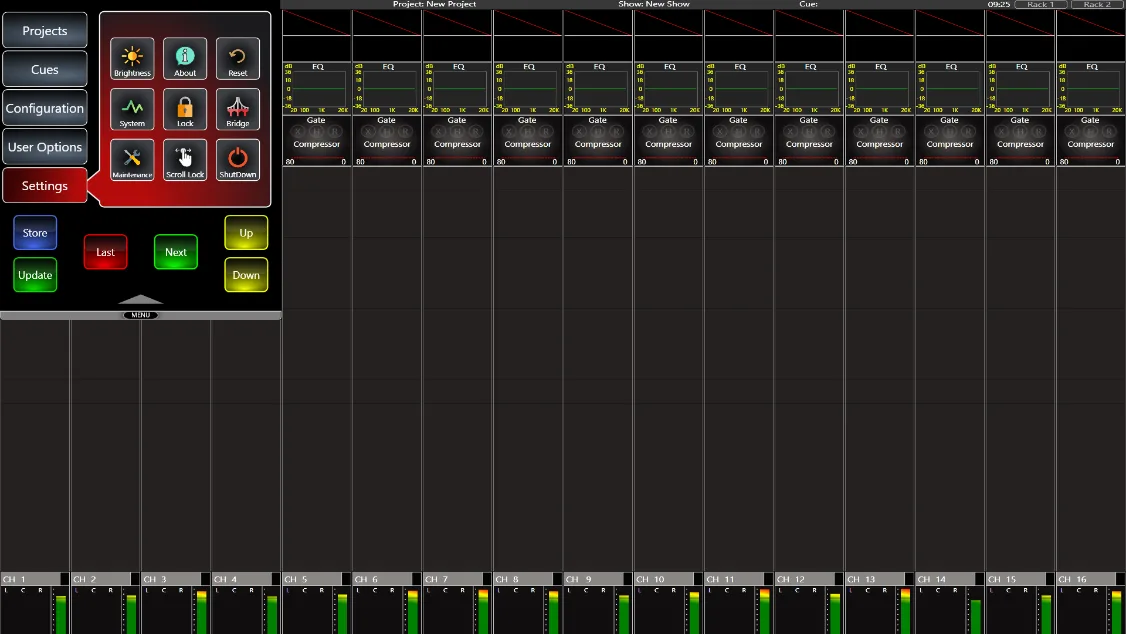Open the Projects menu
The image size is (1126, 634).
pyautogui.click(x=45, y=31)
